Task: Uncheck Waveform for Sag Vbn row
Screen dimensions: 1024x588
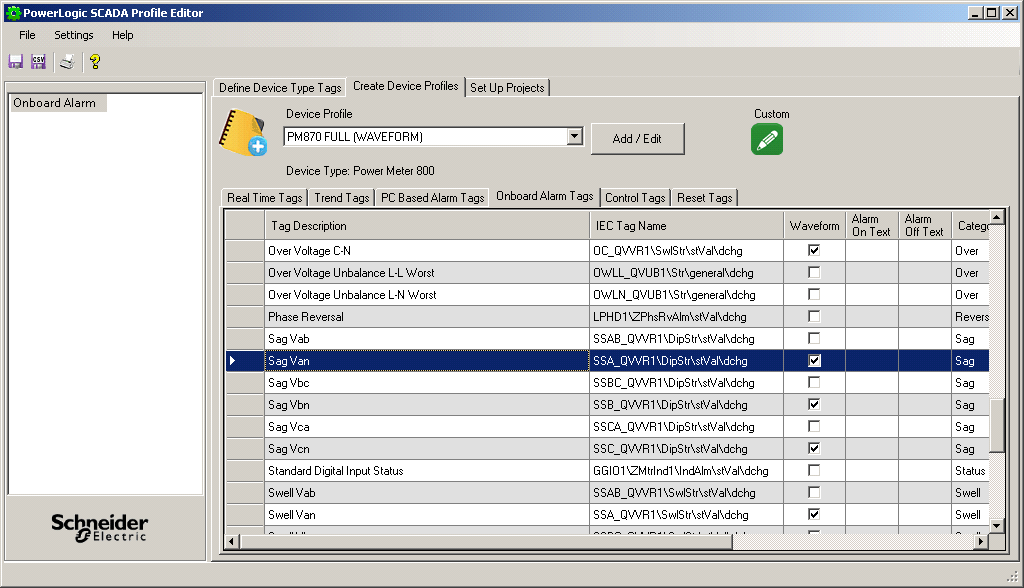Action: [x=814, y=404]
